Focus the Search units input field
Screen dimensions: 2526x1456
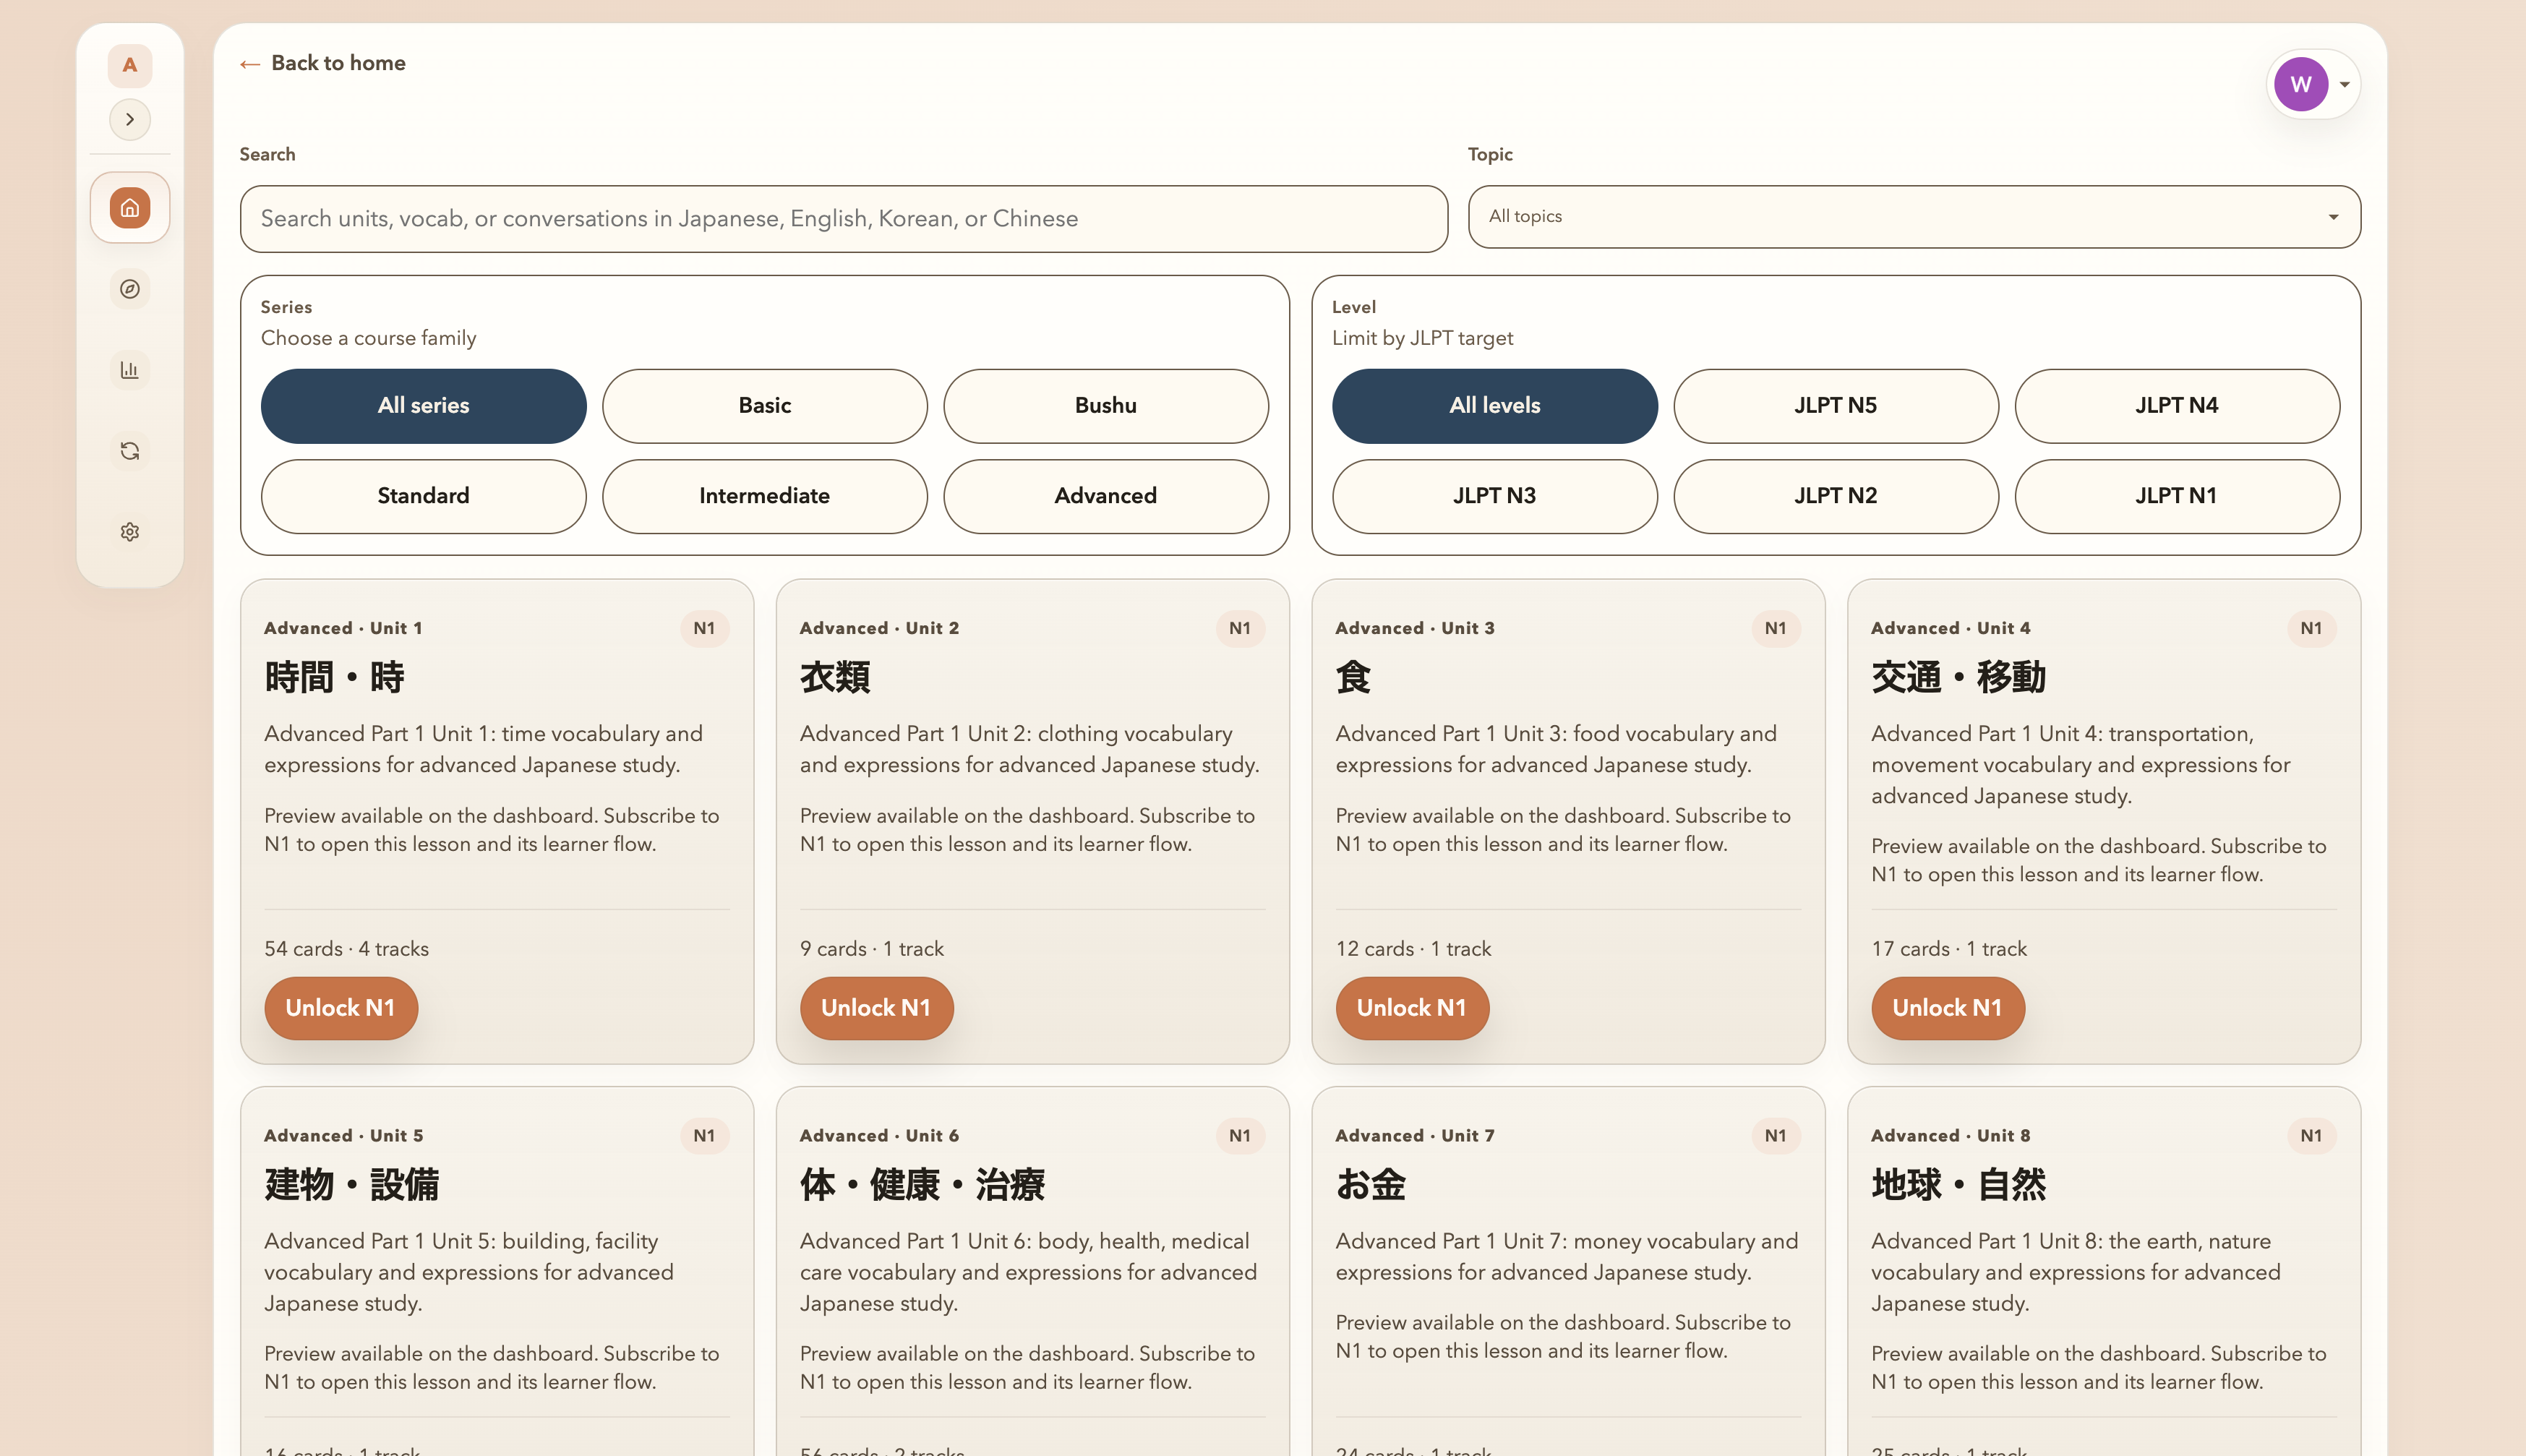844,218
